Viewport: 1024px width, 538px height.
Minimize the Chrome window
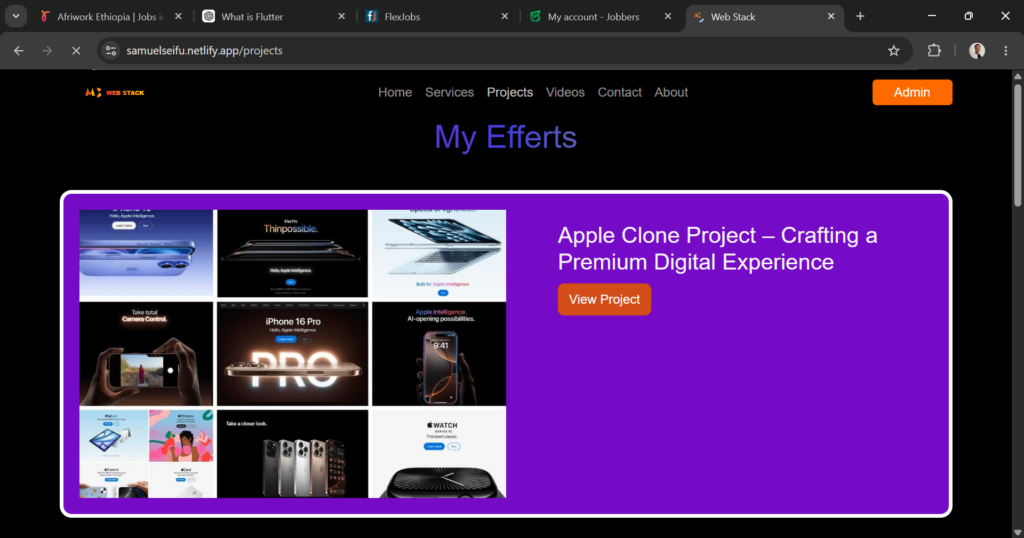pyautogui.click(x=932, y=16)
